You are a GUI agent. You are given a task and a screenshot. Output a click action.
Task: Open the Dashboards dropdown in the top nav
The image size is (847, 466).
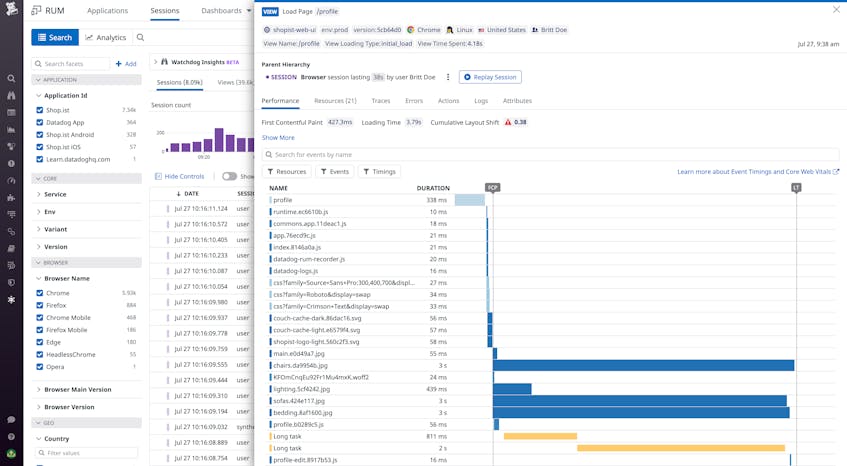pyautogui.click(x=226, y=11)
